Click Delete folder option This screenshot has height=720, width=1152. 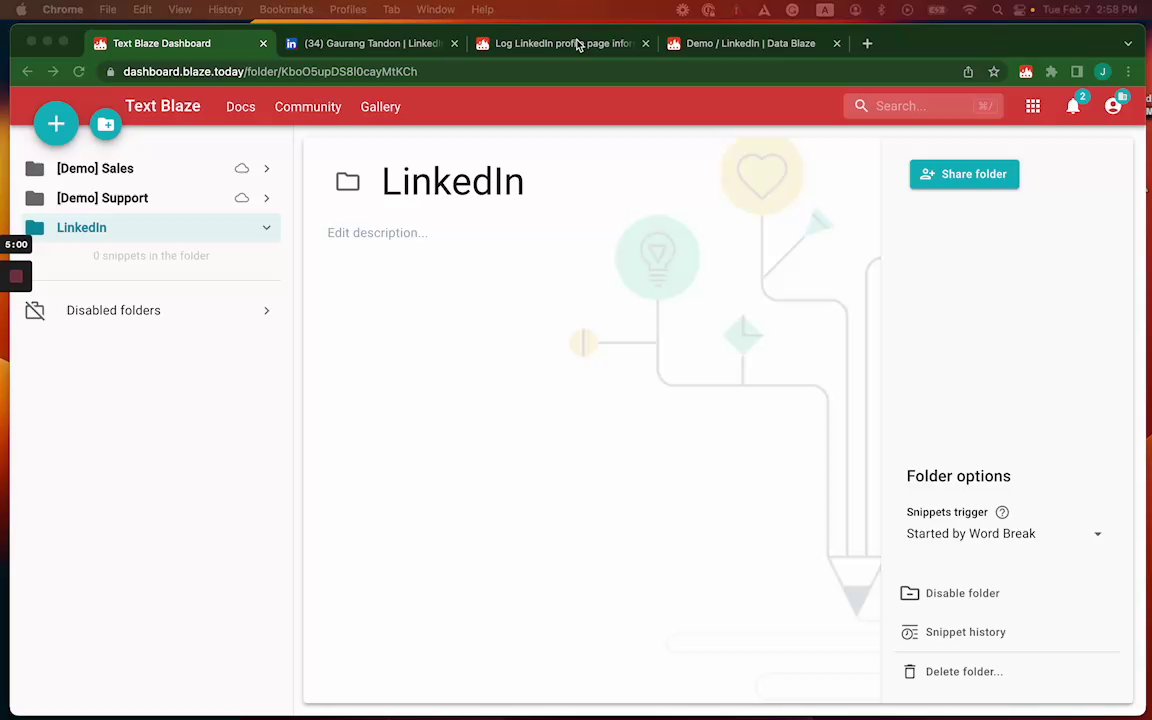[x=952, y=672]
